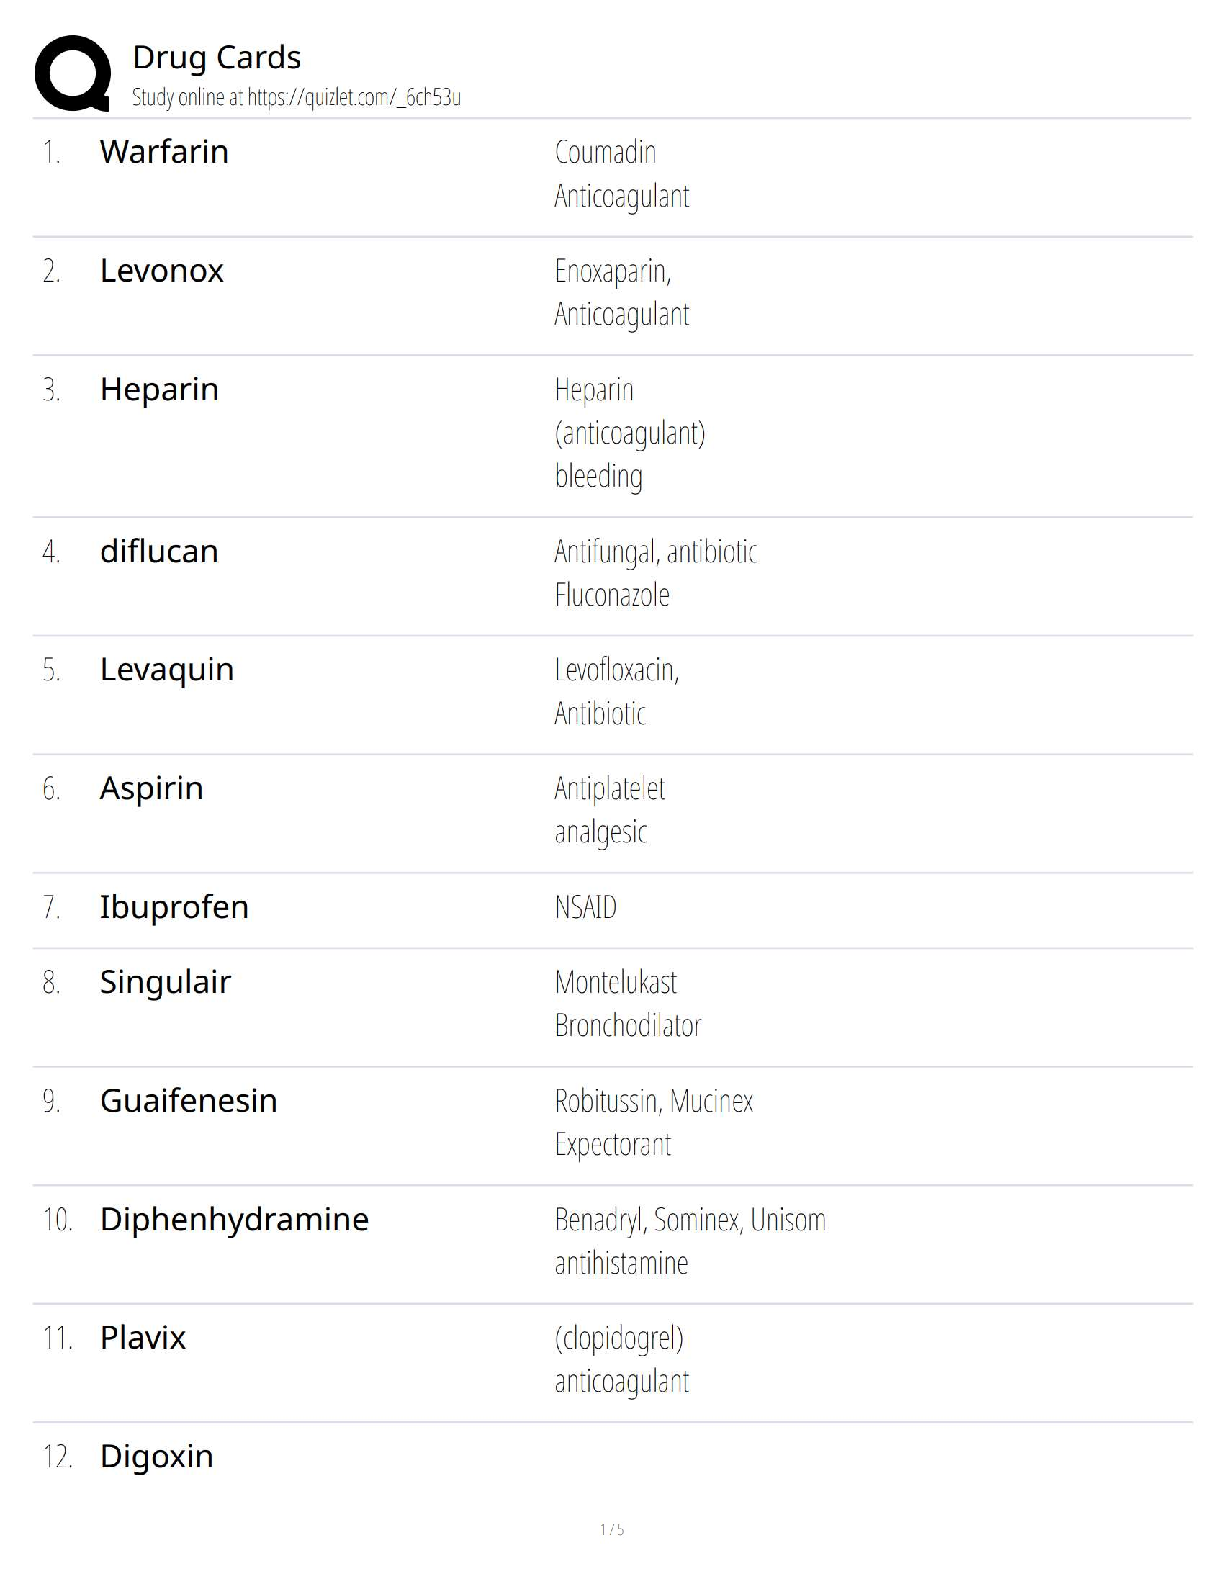Select the Guaifenesin term
The width and height of the screenshot is (1224, 1584).
[188, 1100]
